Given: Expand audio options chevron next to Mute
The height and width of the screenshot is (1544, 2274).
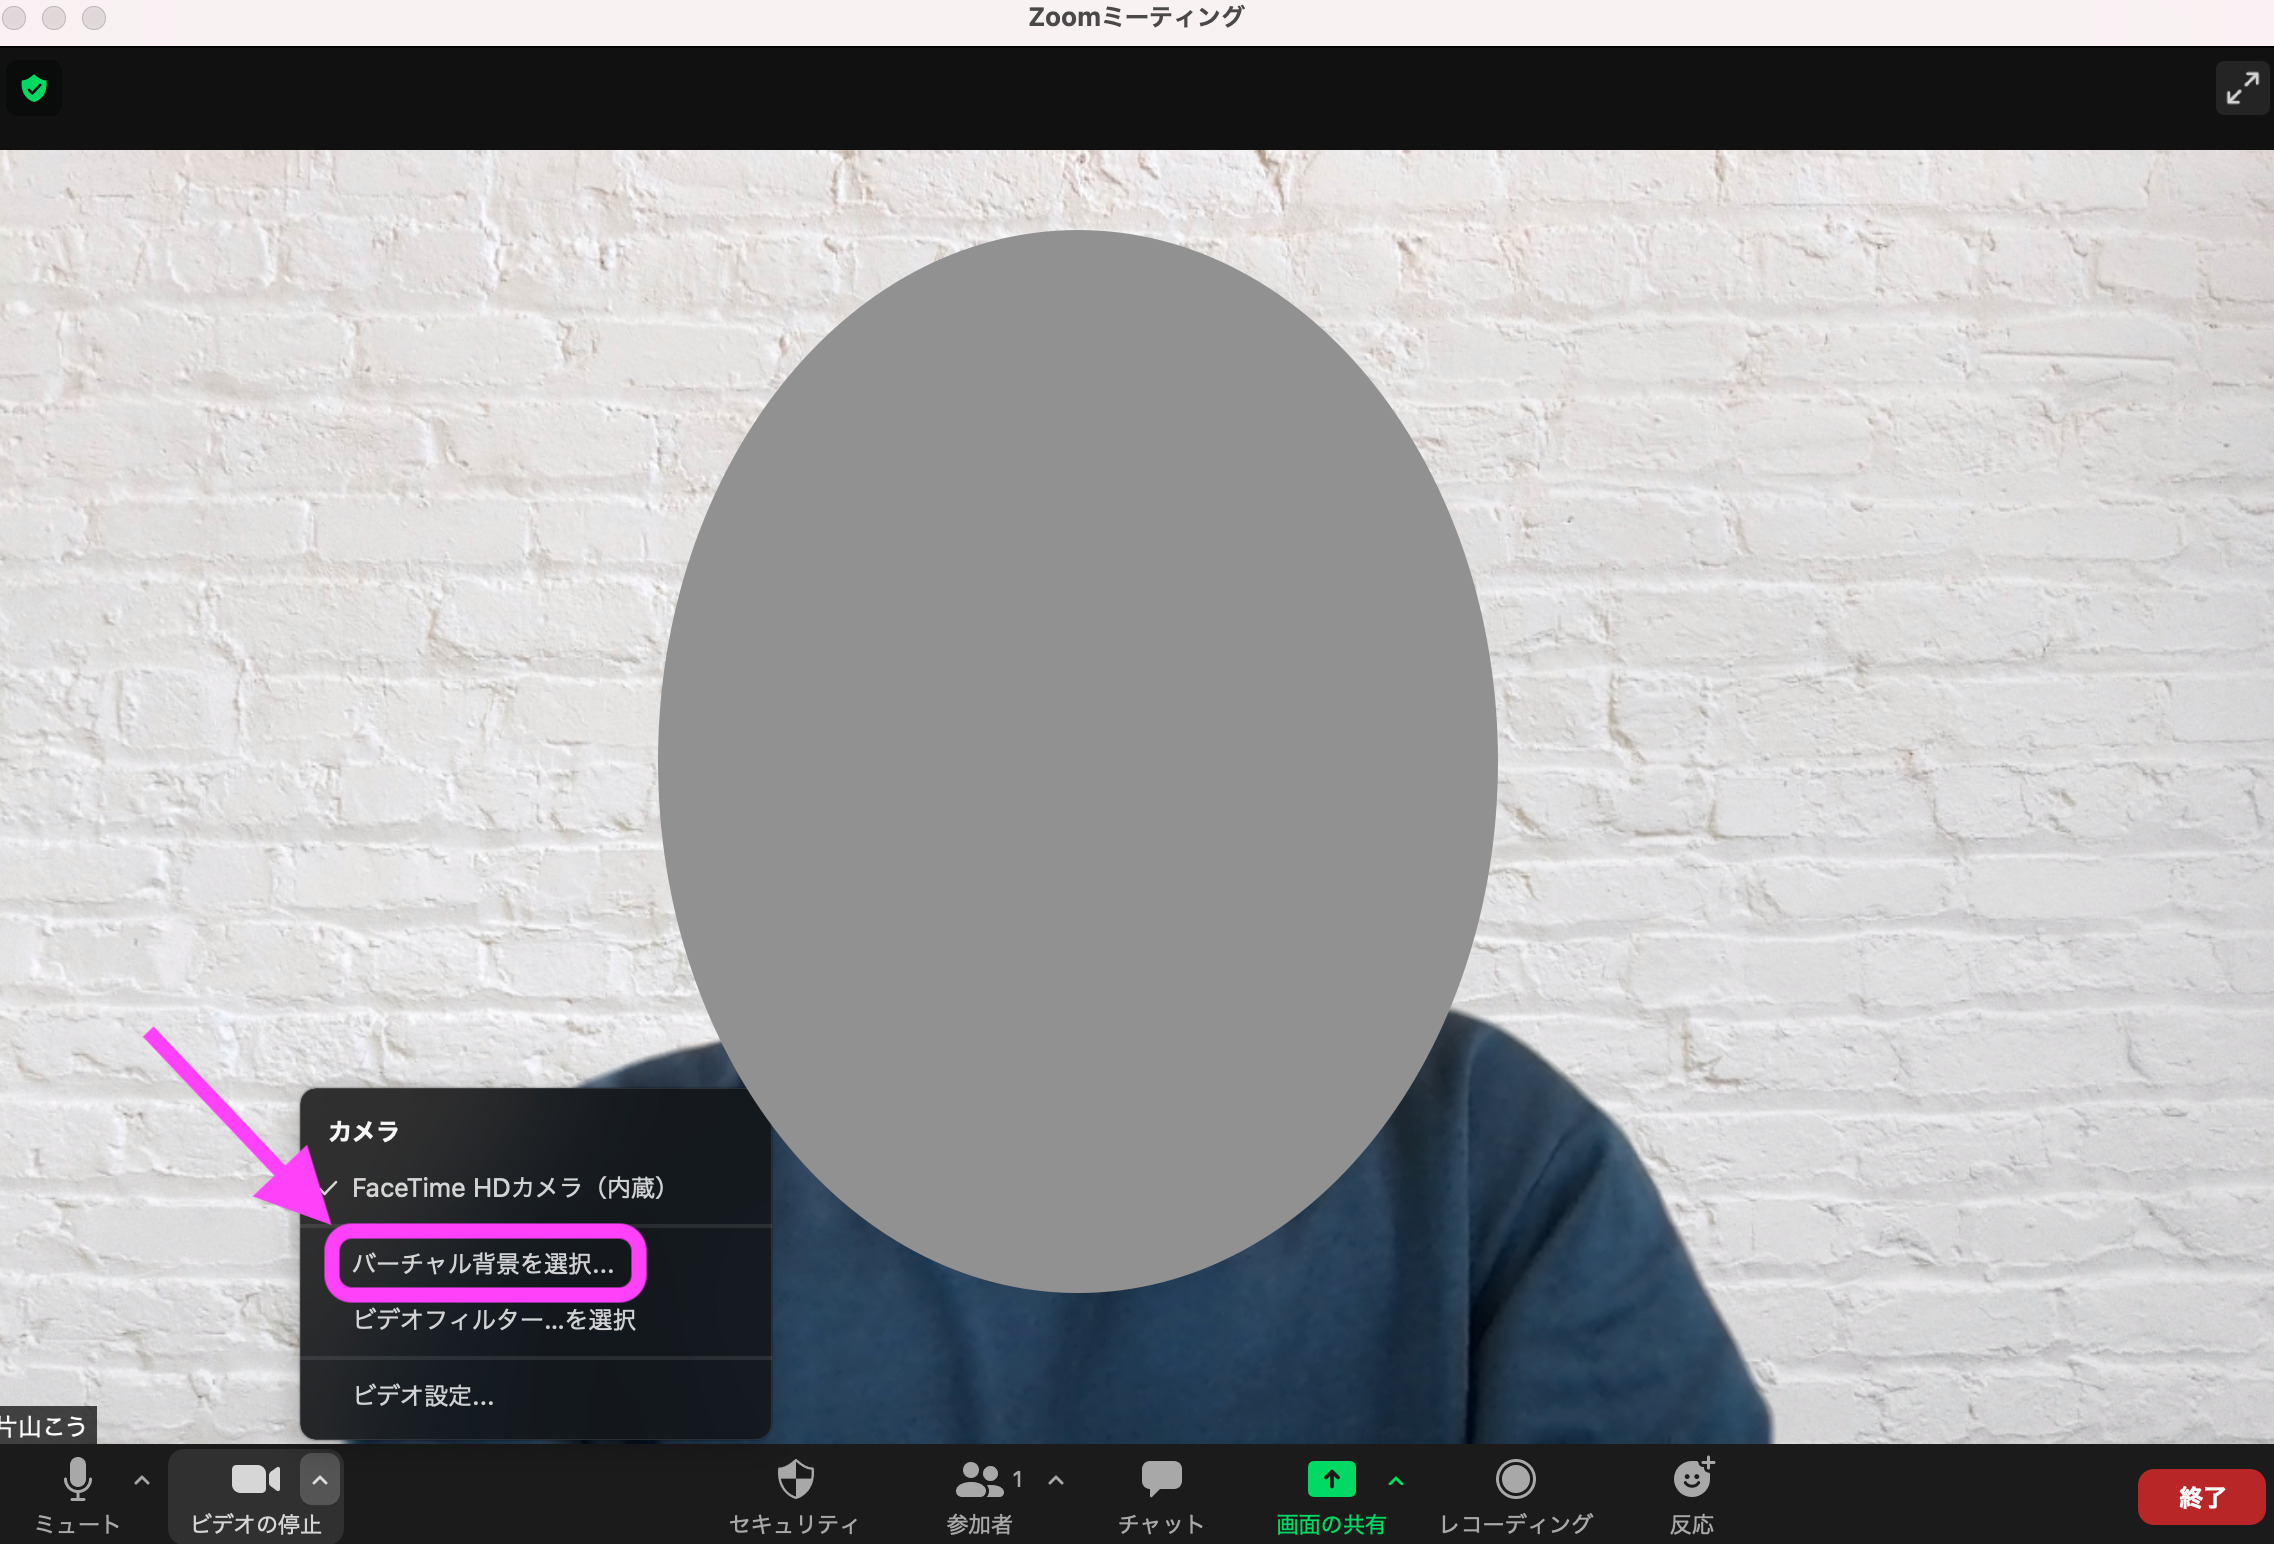Looking at the screenshot, I should tap(142, 1480).
